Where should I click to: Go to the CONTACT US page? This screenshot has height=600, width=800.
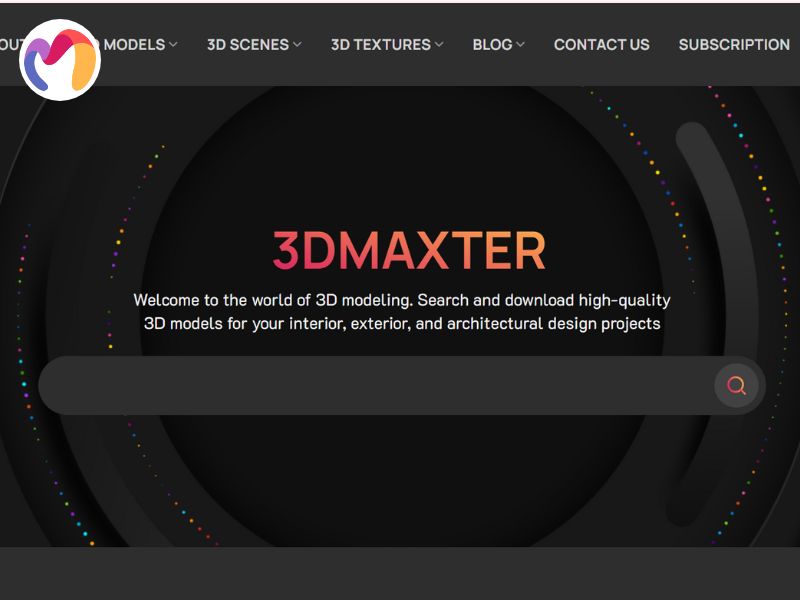pyautogui.click(x=601, y=45)
